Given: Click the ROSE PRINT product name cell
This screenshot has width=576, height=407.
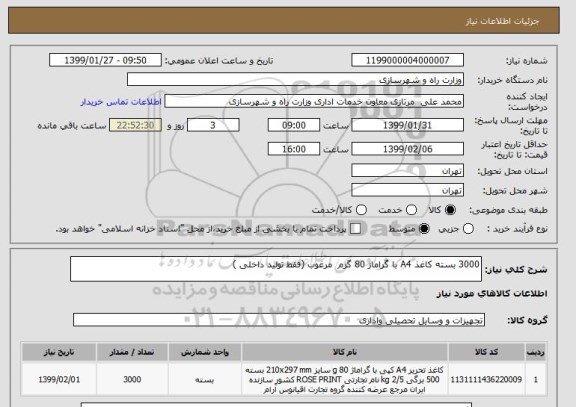Looking at the screenshot, I should point(345,379).
